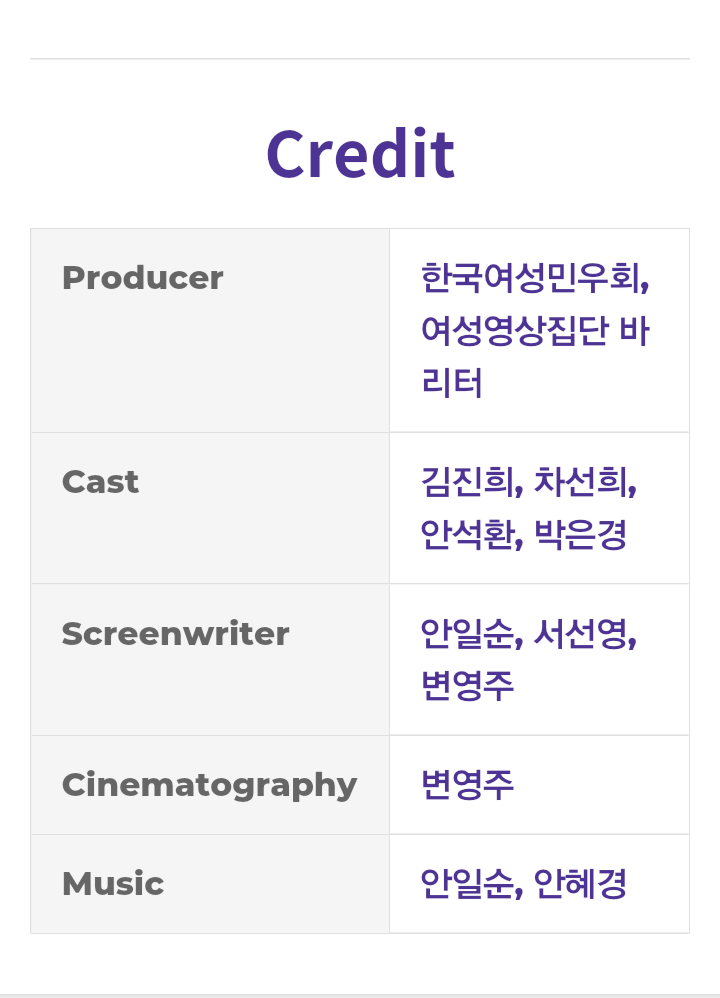Image resolution: width=720 pixels, height=998 pixels.
Task: Open screenwriter 변영주 link
Action: coord(467,685)
